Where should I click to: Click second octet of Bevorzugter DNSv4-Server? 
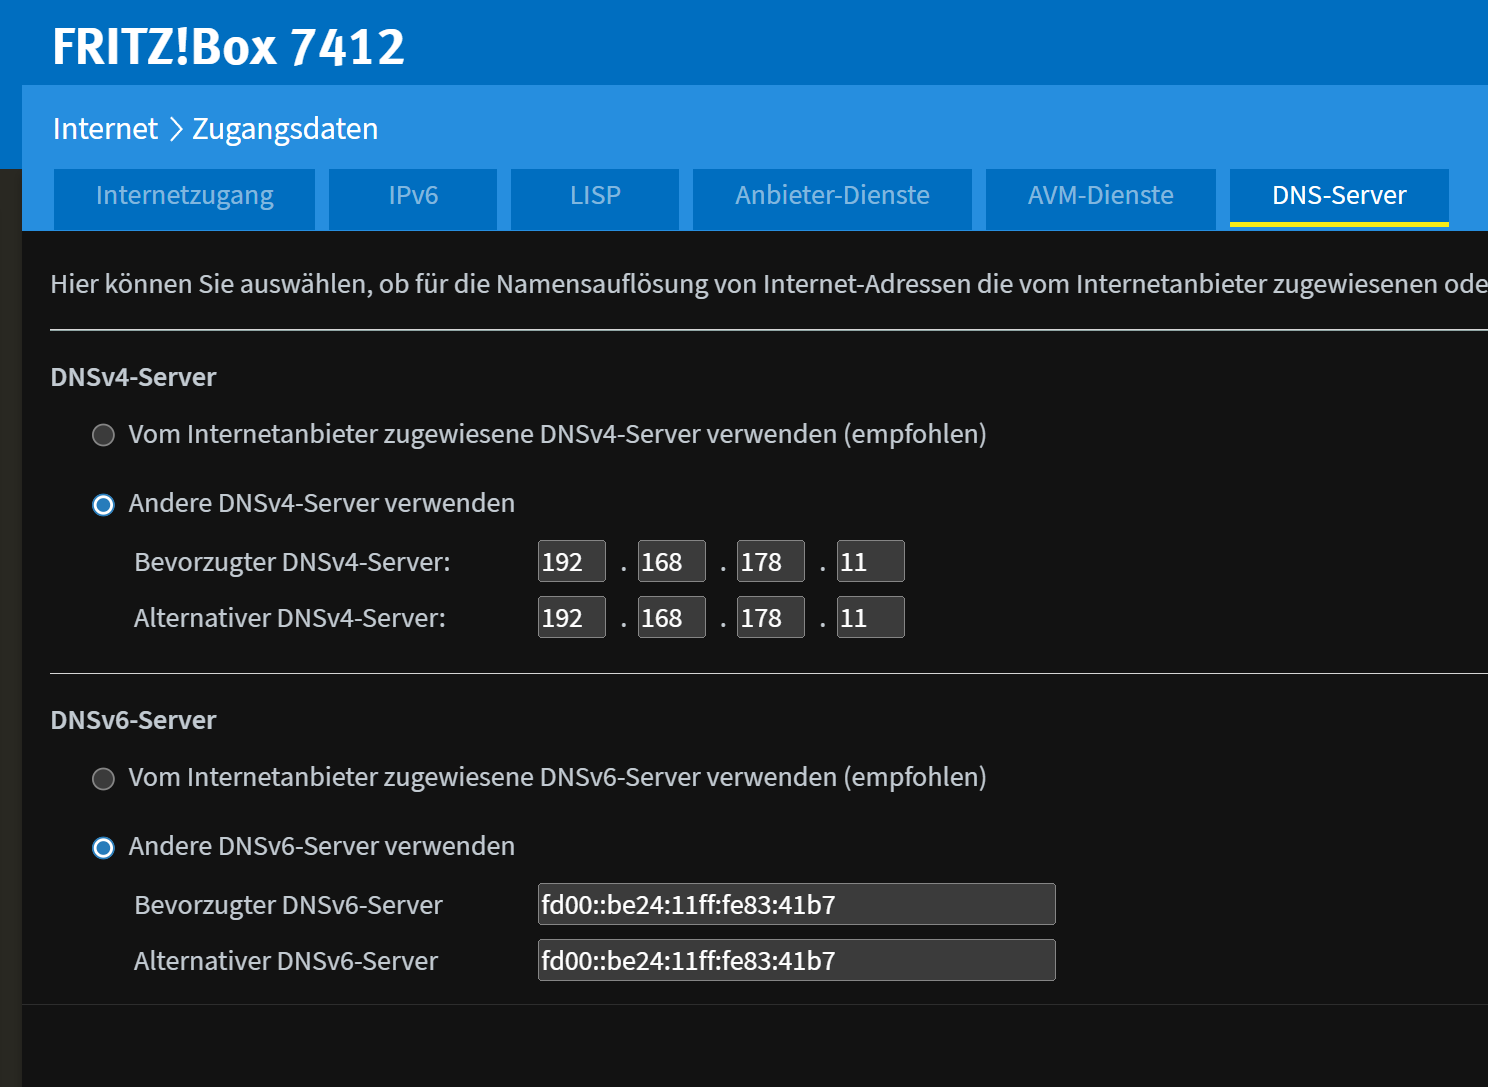click(671, 562)
